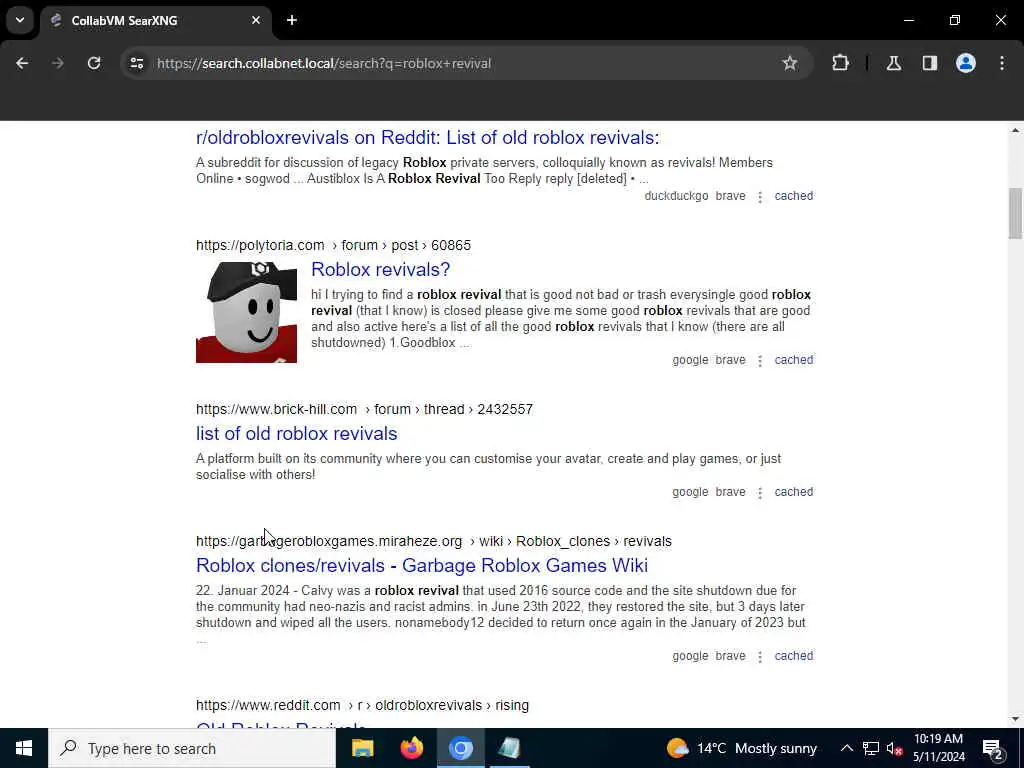This screenshot has height=768, width=1024.
Task: Open Chrome Labs flask icon
Action: pos(894,63)
